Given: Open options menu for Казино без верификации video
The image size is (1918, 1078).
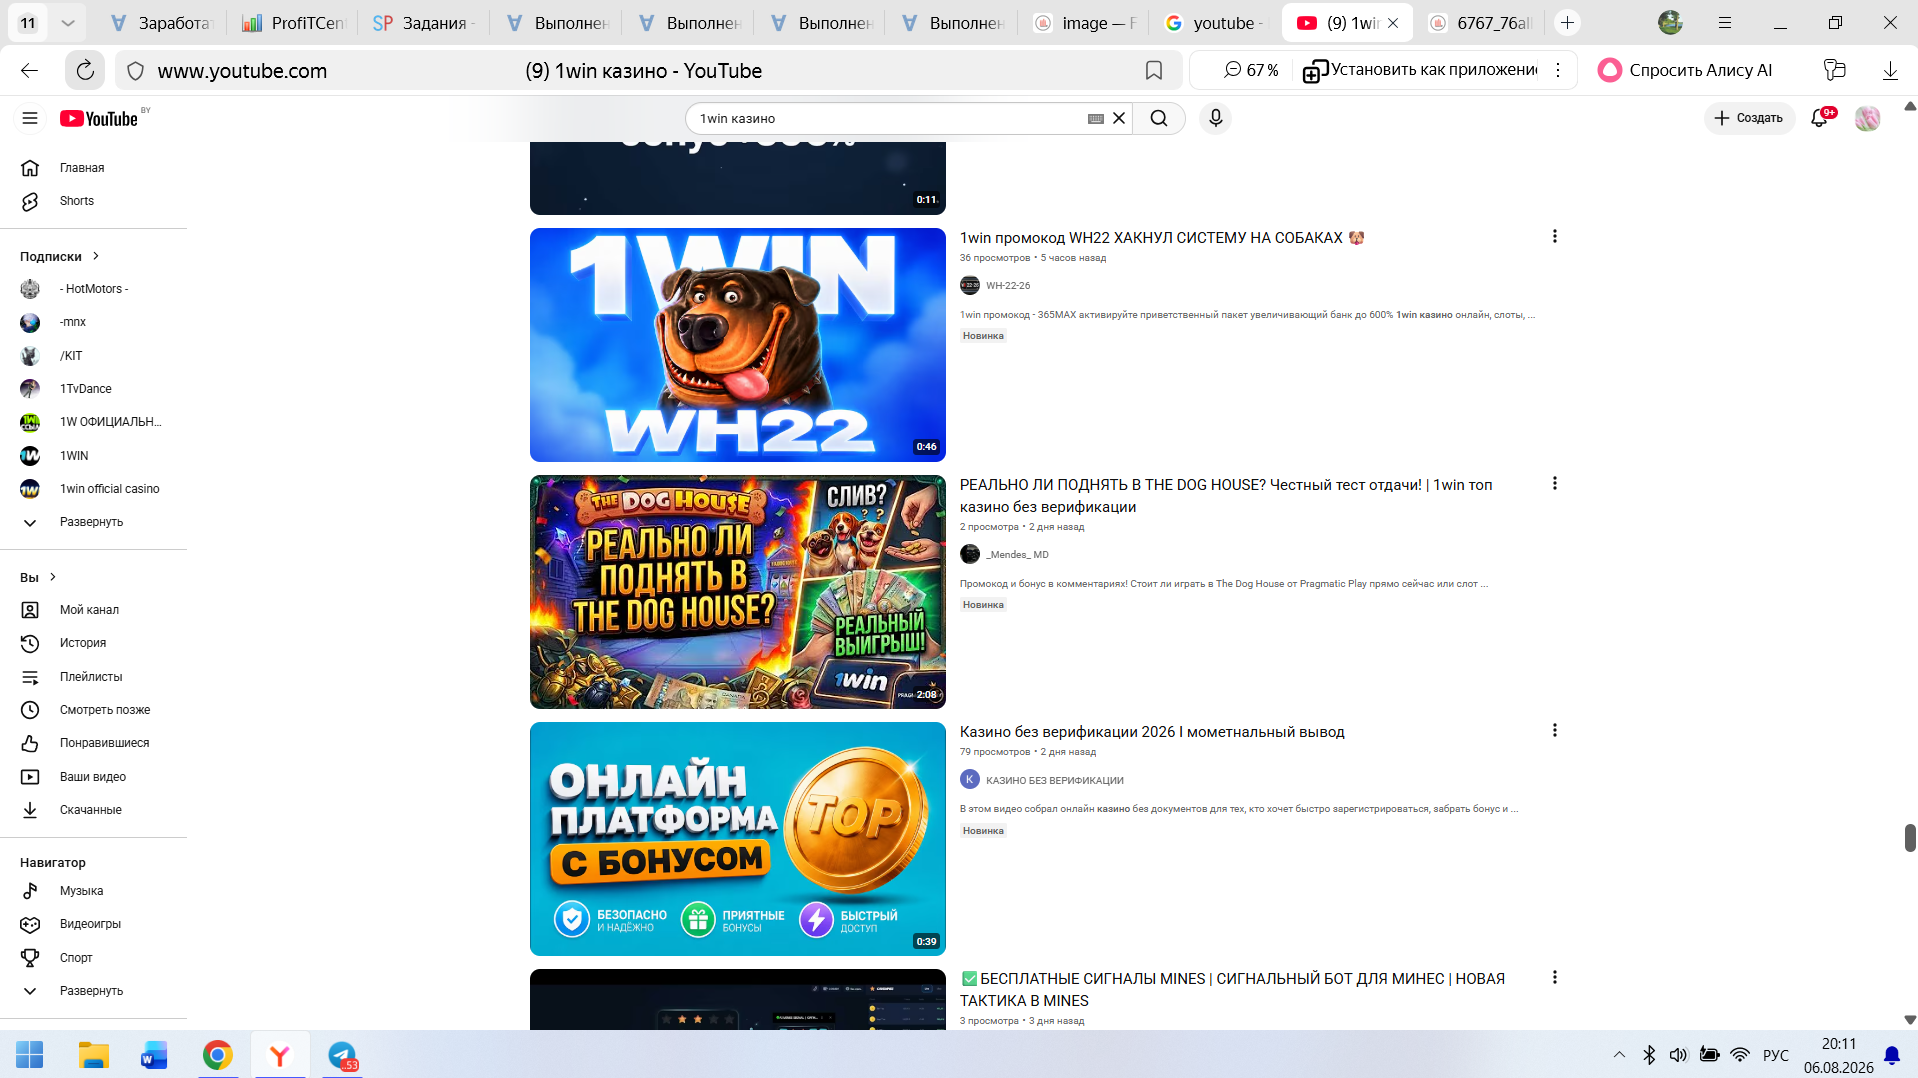Looking at the screenshot, I should 1554,731.
